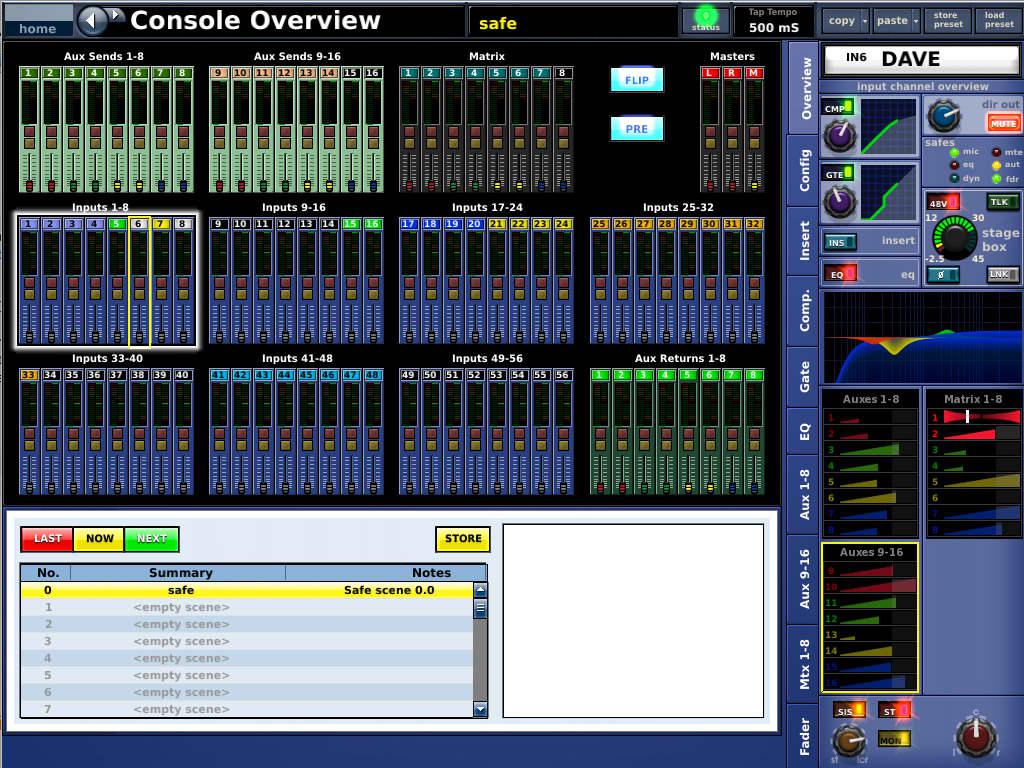Toggle the ST stereo switch

(893, 711)
